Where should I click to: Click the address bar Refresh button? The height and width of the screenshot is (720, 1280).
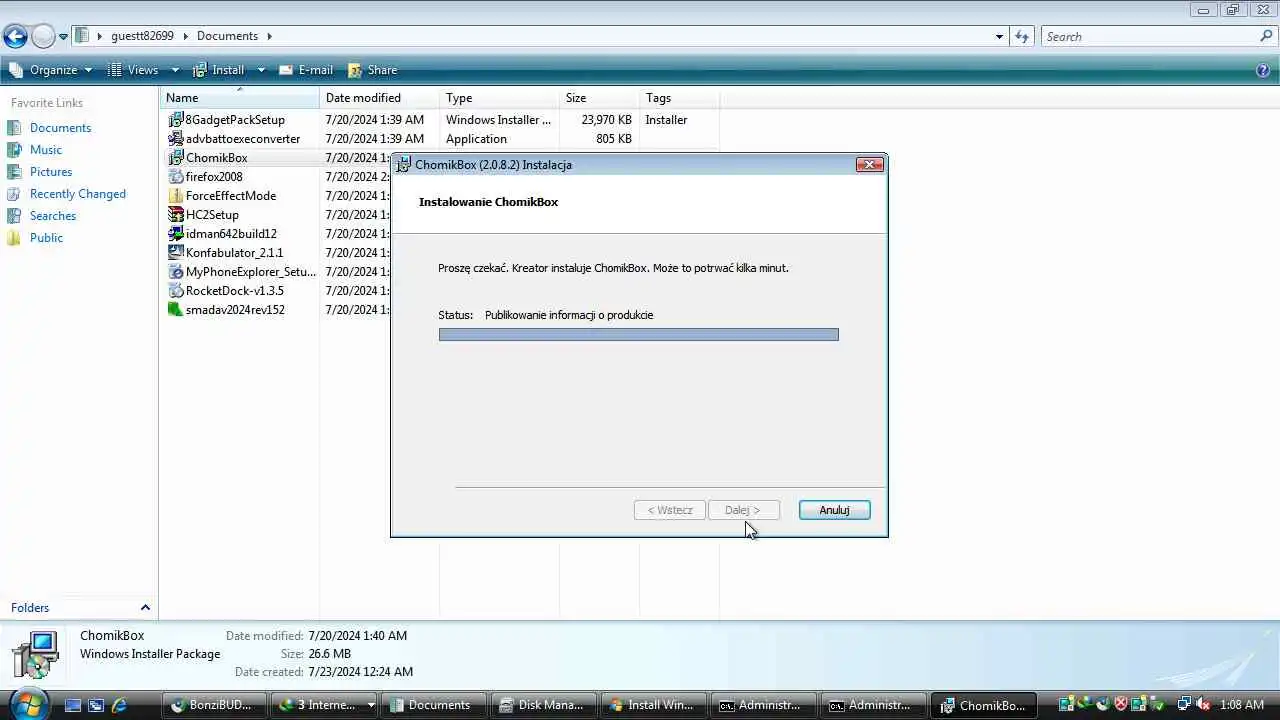click(x=1022, y=37)
